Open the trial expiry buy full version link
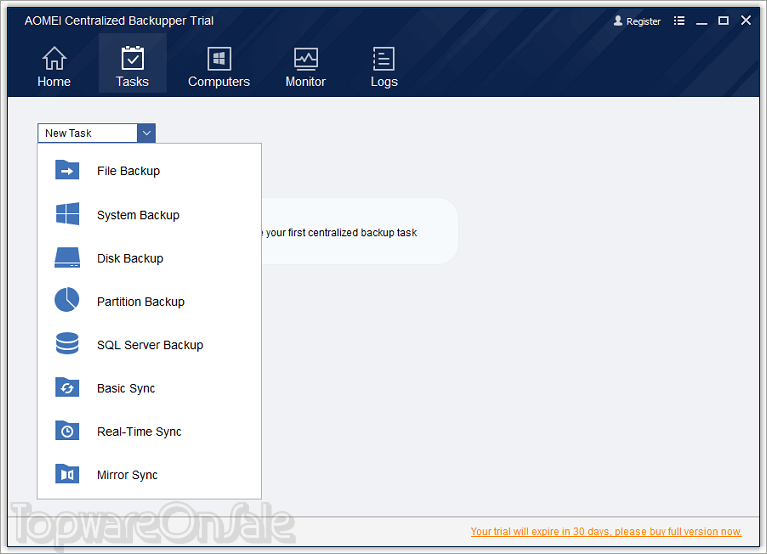767x554 pixels. pyautogui.click(x=606, y=532)
